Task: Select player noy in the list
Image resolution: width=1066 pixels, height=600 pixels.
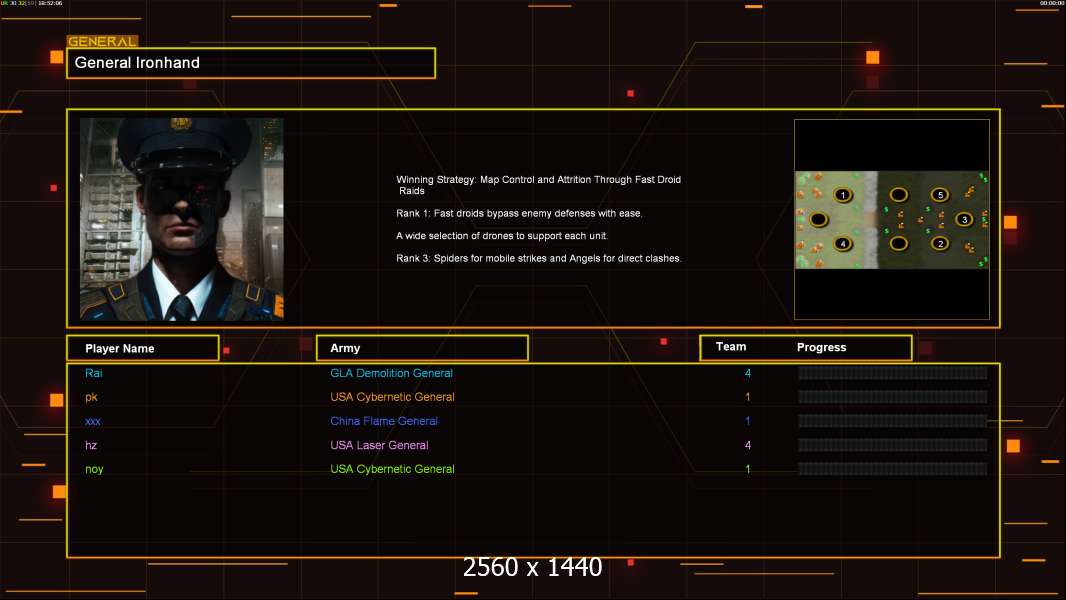Action: pos(94,469)
